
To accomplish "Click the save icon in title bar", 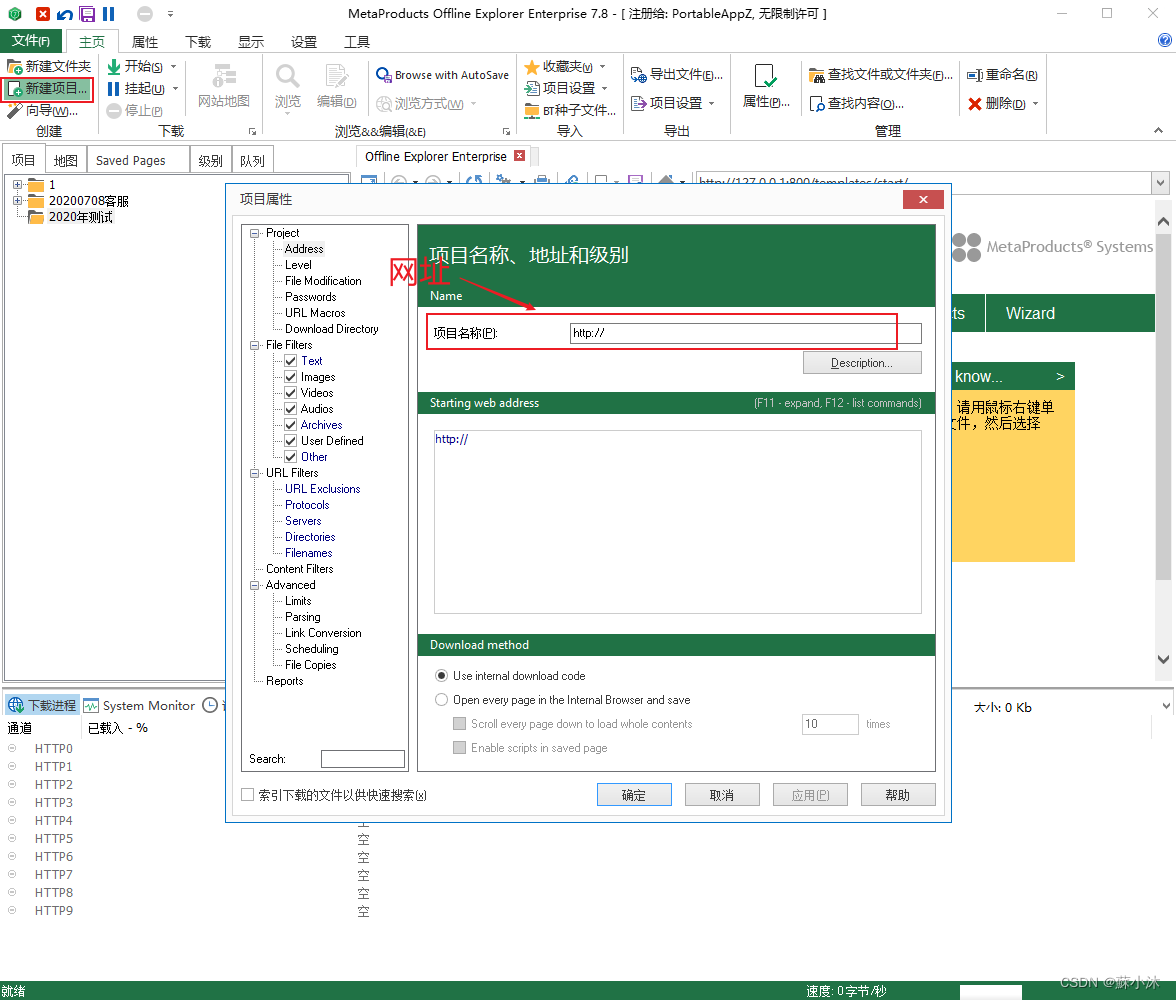I will 87,14.
